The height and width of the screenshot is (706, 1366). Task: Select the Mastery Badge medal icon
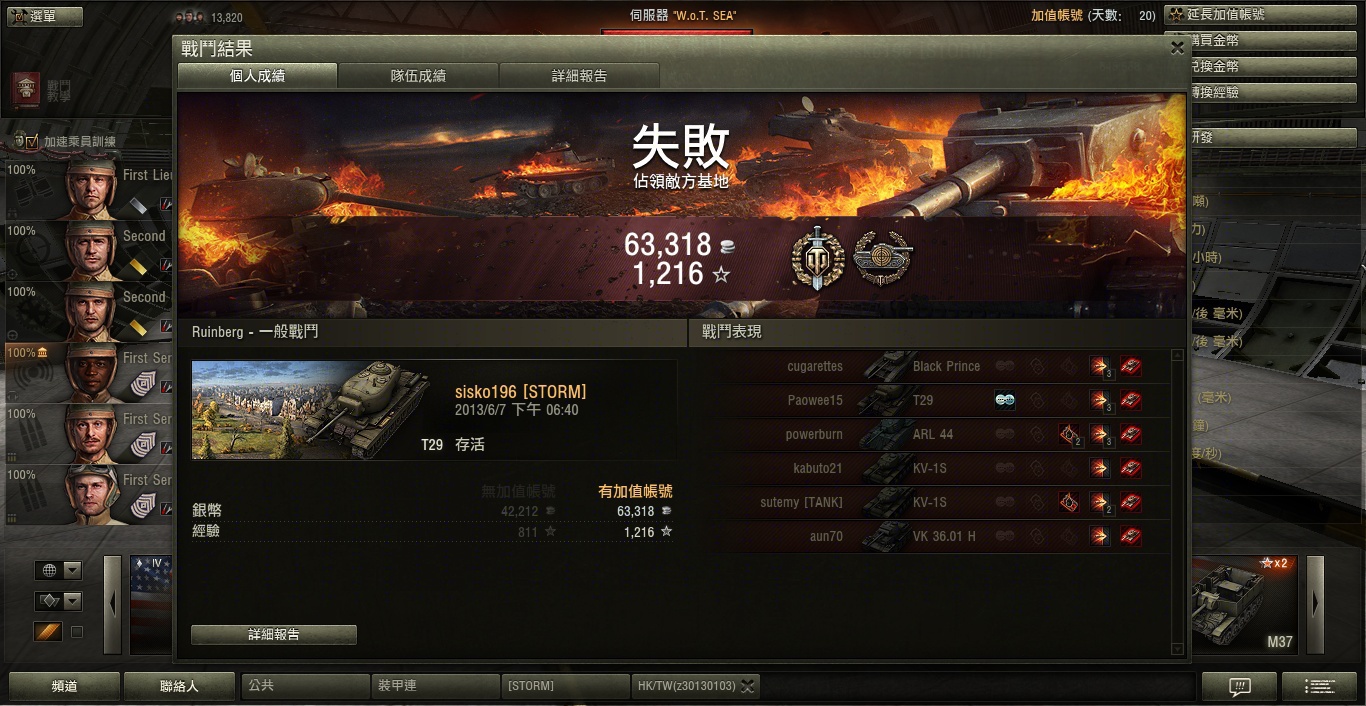coord(818,258)
